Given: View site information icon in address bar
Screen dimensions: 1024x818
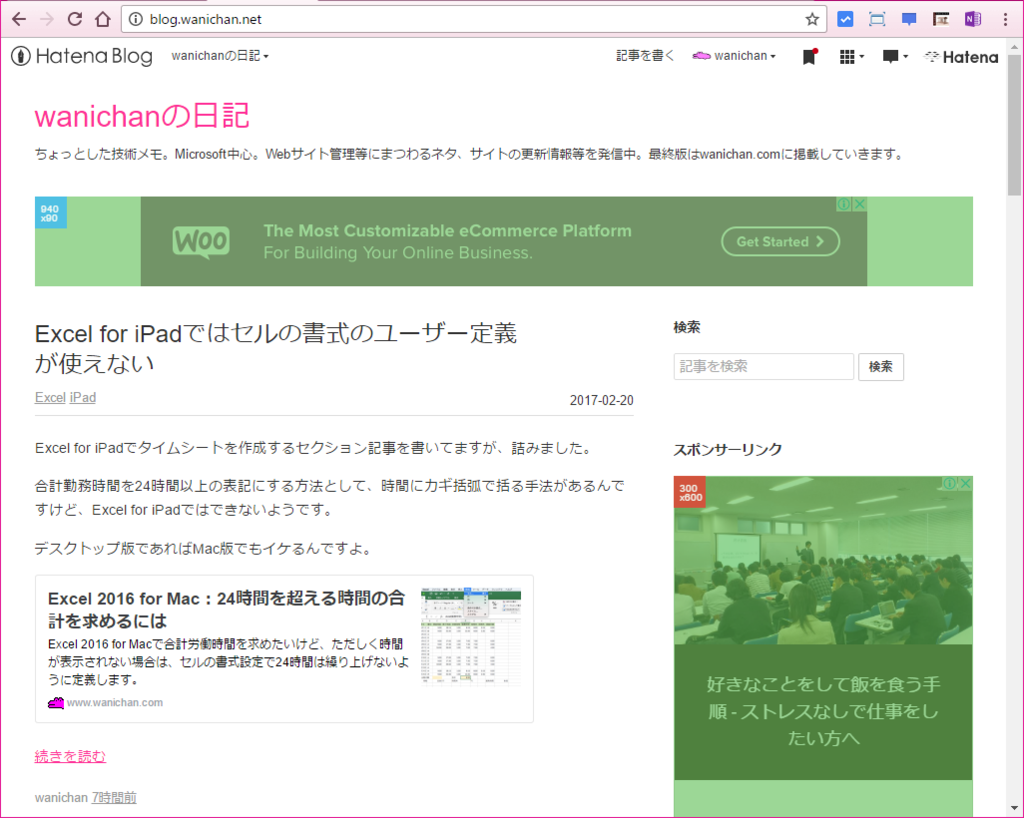Looking at the screenshot, I should (x=136, y=19).
